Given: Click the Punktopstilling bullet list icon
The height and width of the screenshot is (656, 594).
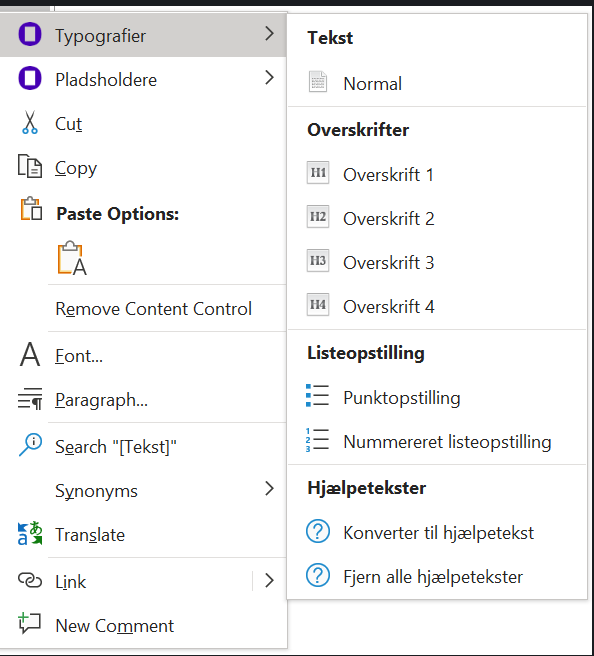Looking at the screenshot, I should 317,396.
